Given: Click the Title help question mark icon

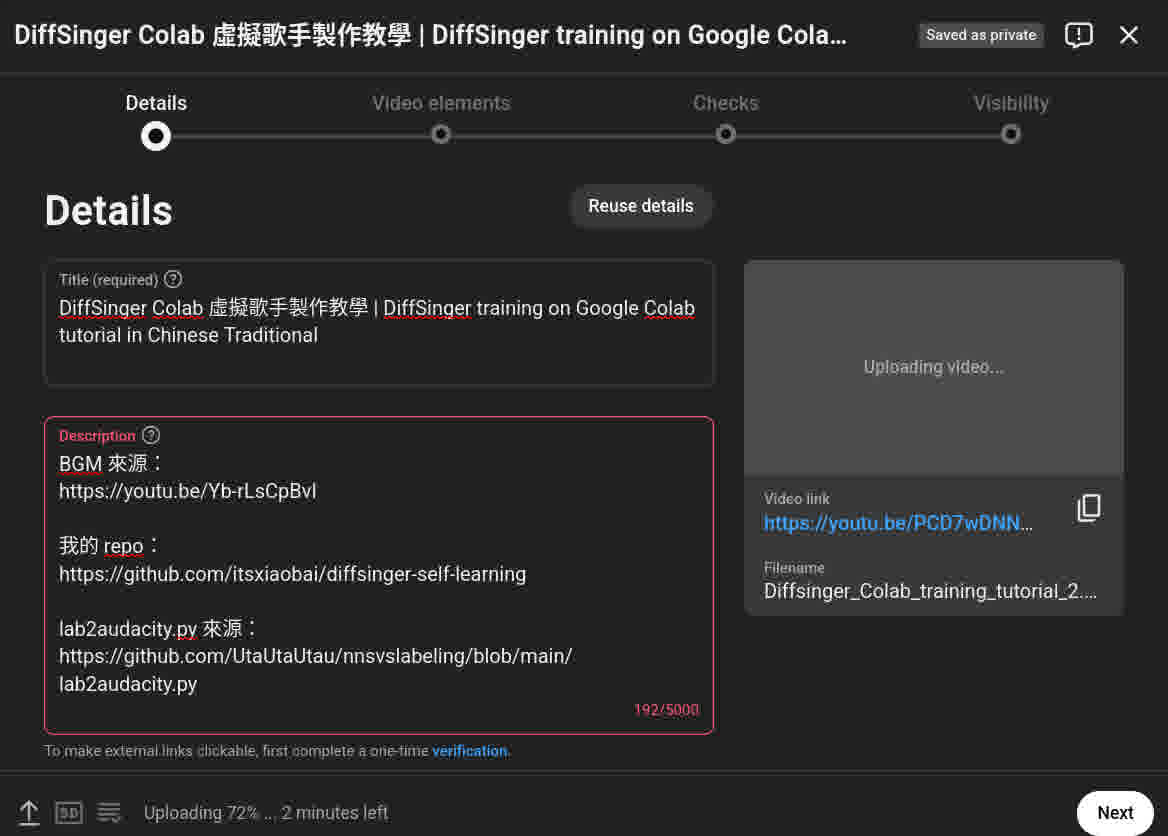Looking at the screenshot, I should click(x=173, y=279).
